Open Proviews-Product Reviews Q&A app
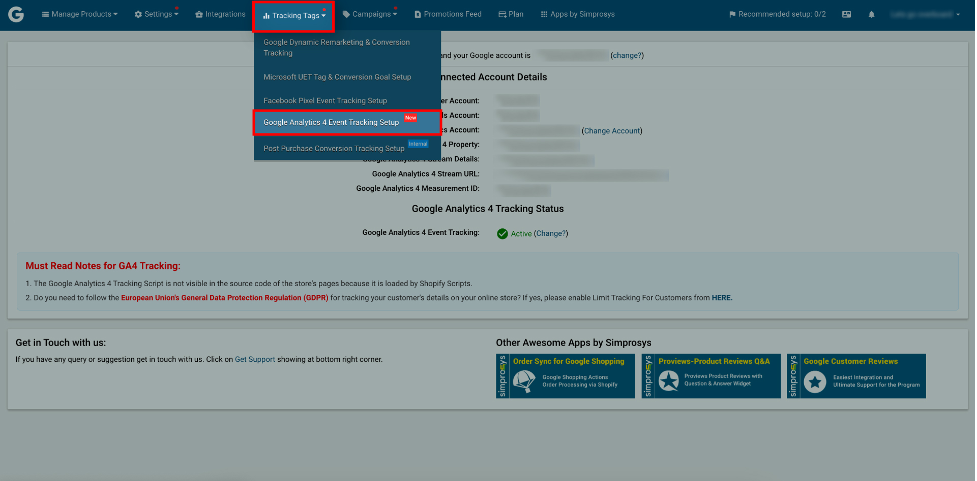Viewport: 977px width, 481px height. coord(711,376)
